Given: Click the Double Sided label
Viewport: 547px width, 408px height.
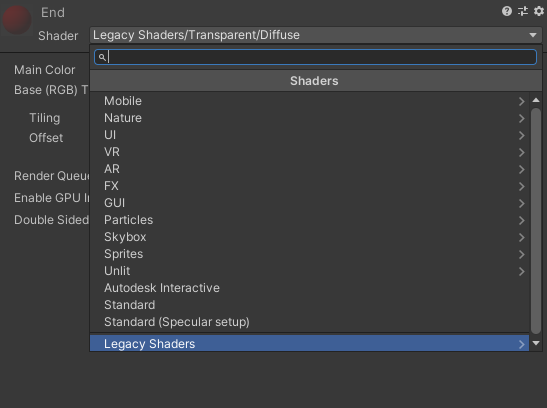Looking at the screenshot, I should 51,220.
